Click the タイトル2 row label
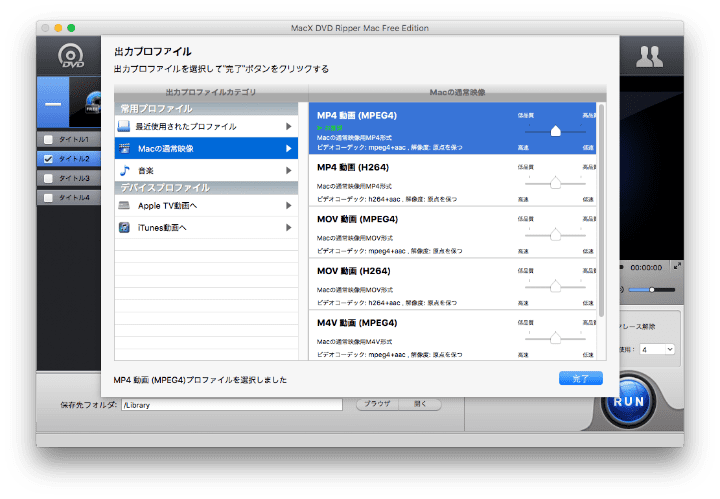 (74, 159)
